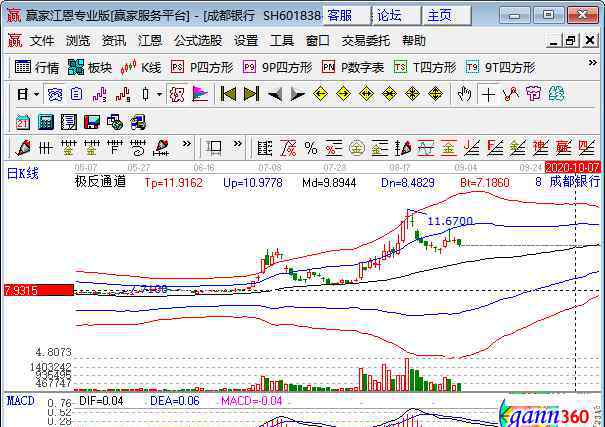Click the 日K线 chart label
The image size is (605, 427).
(23, 174)
